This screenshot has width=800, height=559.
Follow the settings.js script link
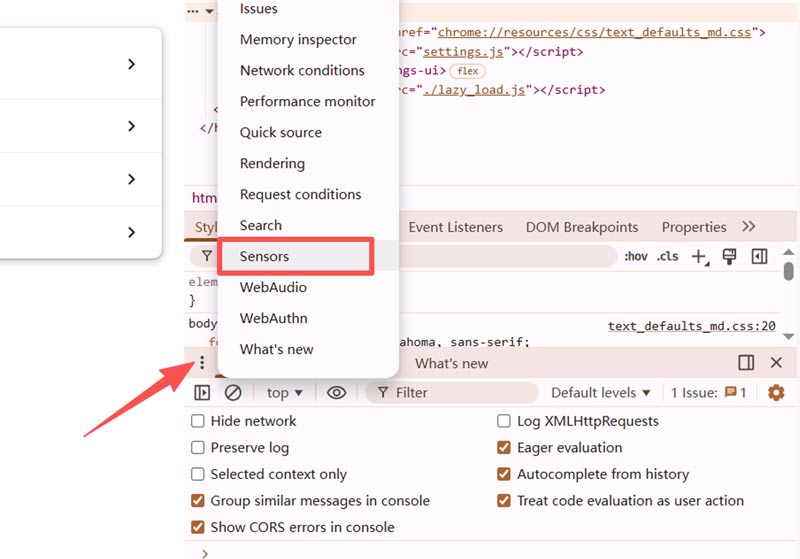[463, 52]
